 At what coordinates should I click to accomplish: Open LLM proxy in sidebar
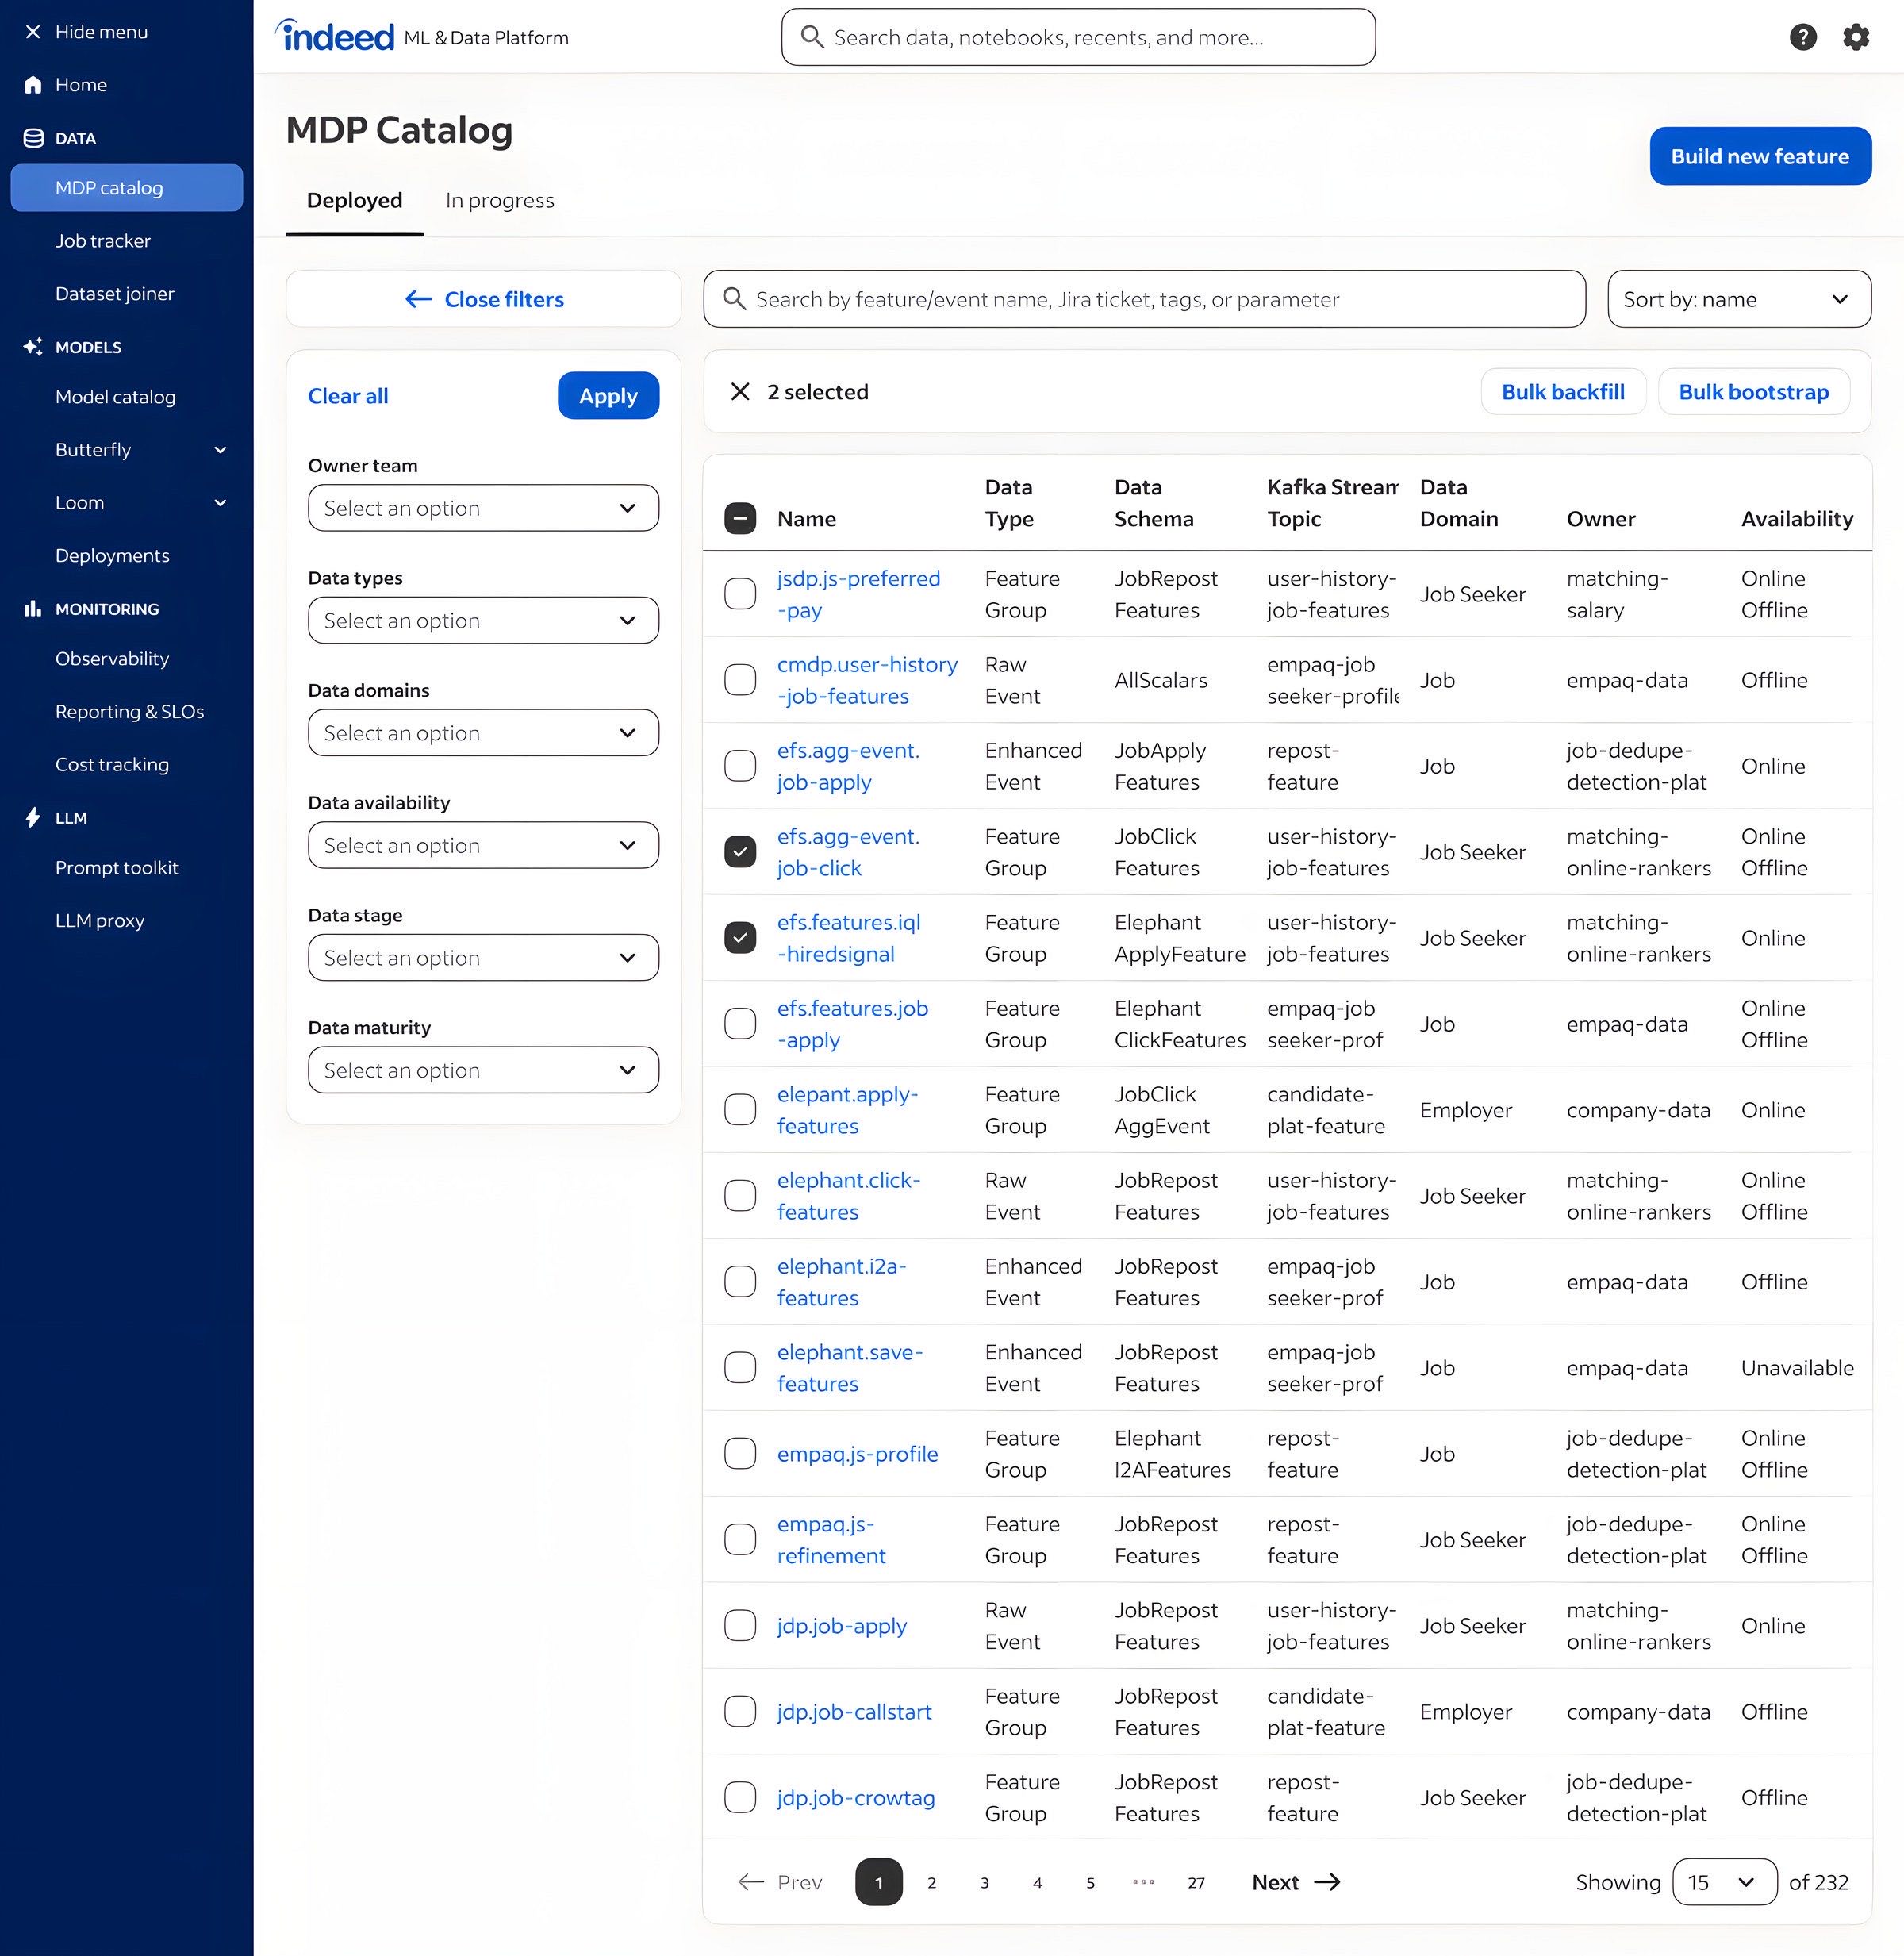pos(100,921)
